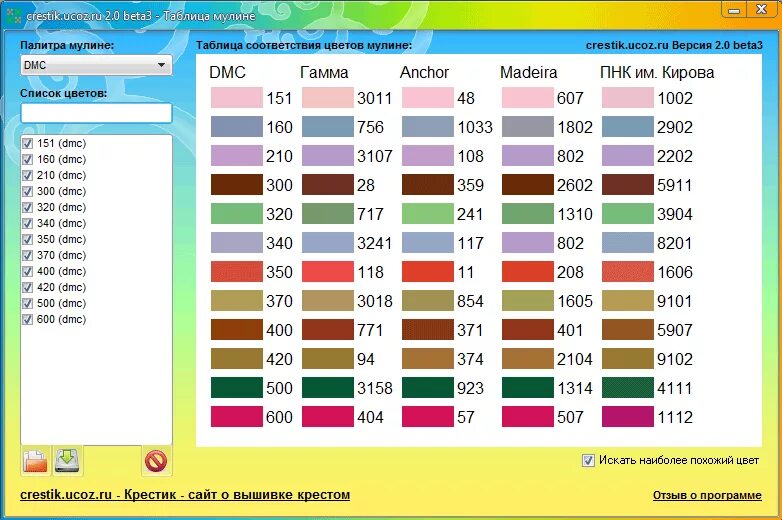This screenshot has height=520, width=782.
Task: Close the Таблица мулине window
Action: pos(761,10)
